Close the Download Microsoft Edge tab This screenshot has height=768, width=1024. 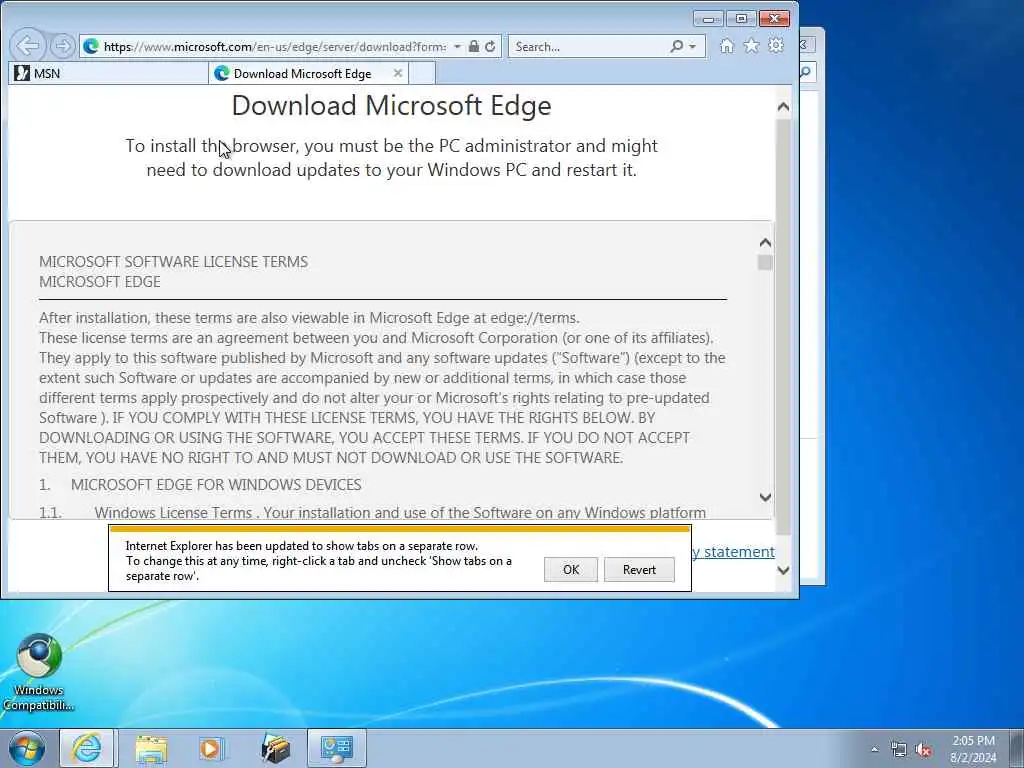click(398, 73)
